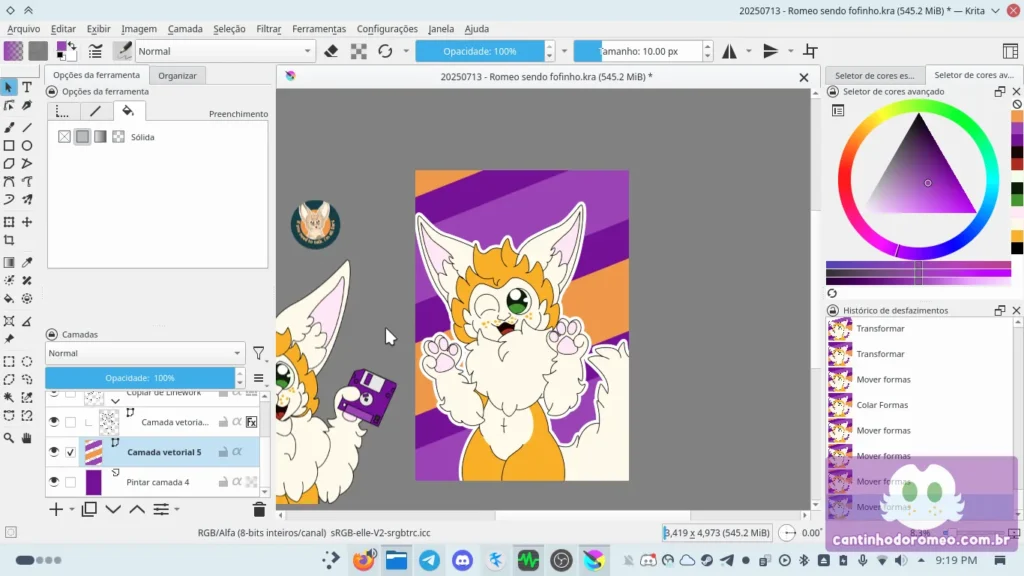Select the Color Sampler eyedropper tool
This screenshot has height=576, width=1024.
point(27,263)
